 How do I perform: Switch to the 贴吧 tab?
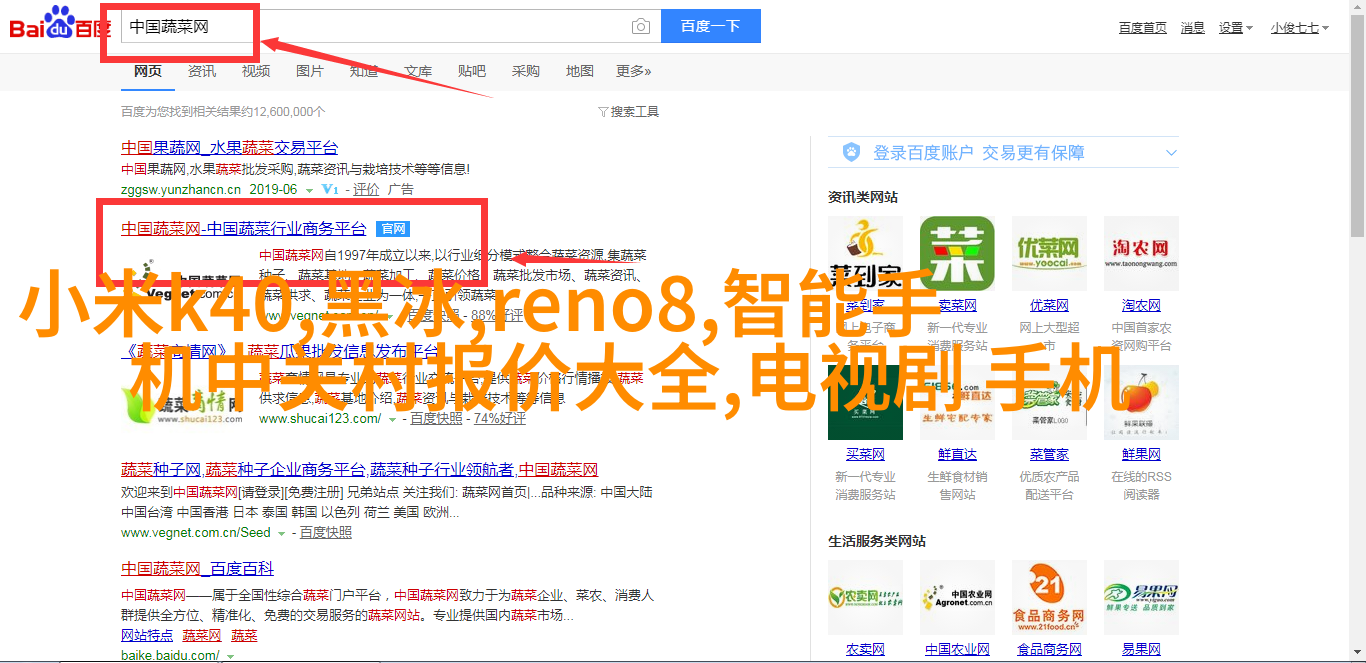pyautogui.click(x=472, y=71)
